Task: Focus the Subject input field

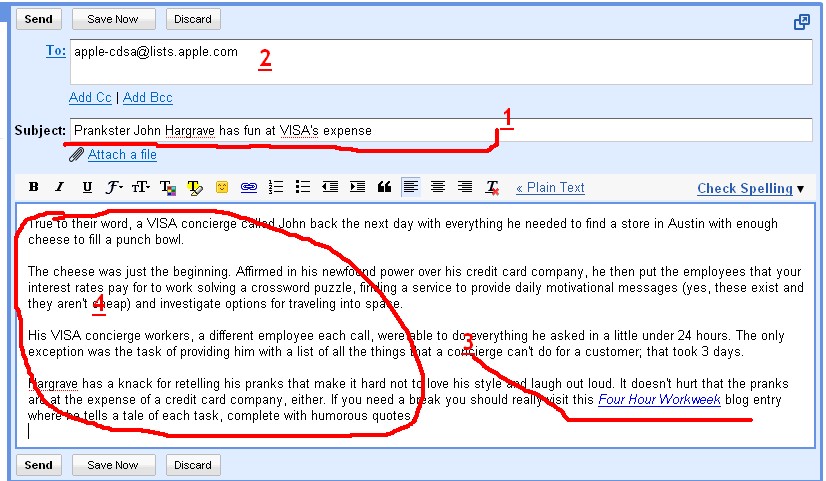Action: 441,130
